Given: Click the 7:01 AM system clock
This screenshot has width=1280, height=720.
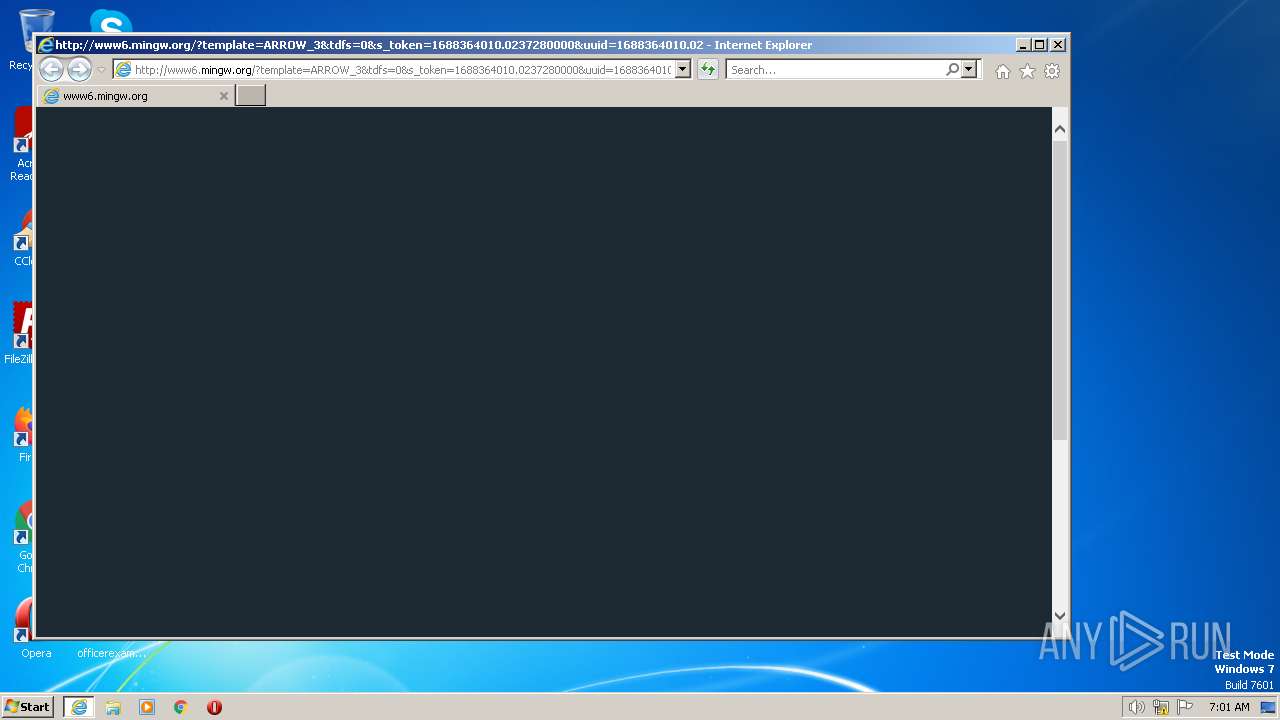Looking at the screenshot, I should pos(1229,707).
